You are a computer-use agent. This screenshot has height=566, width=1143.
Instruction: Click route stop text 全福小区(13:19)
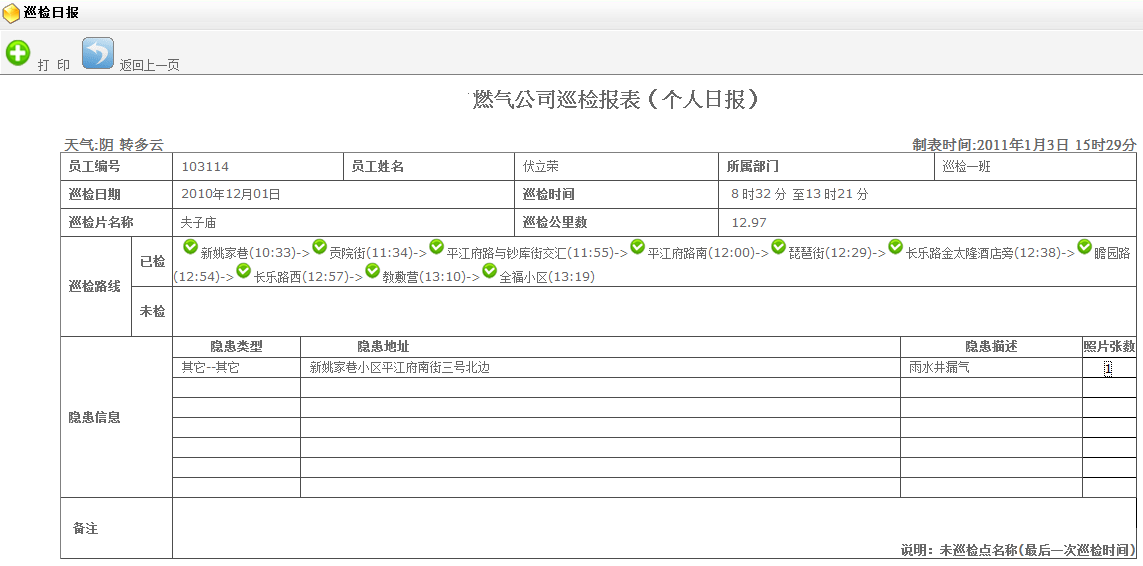547,277
